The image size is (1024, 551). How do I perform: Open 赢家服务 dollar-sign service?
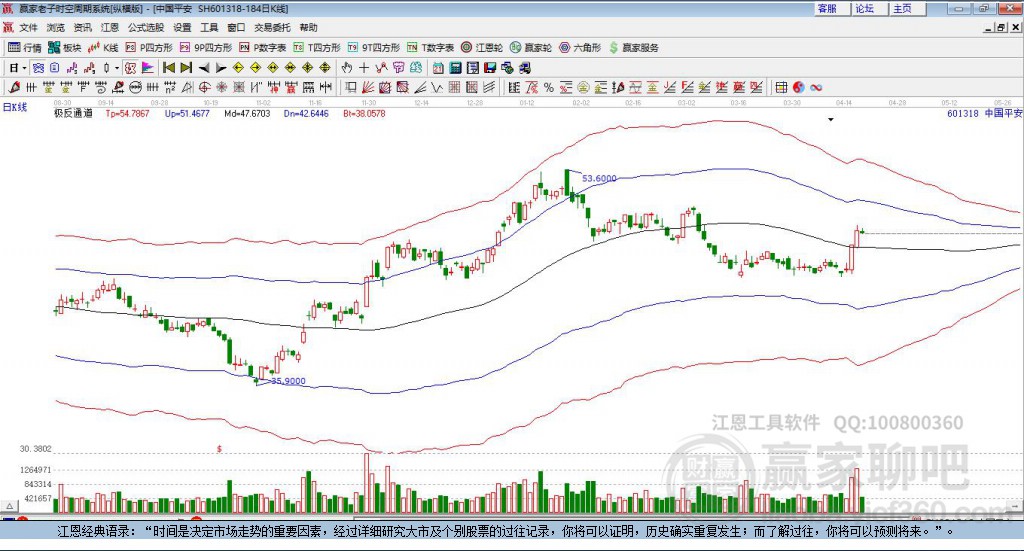[634, 48]
